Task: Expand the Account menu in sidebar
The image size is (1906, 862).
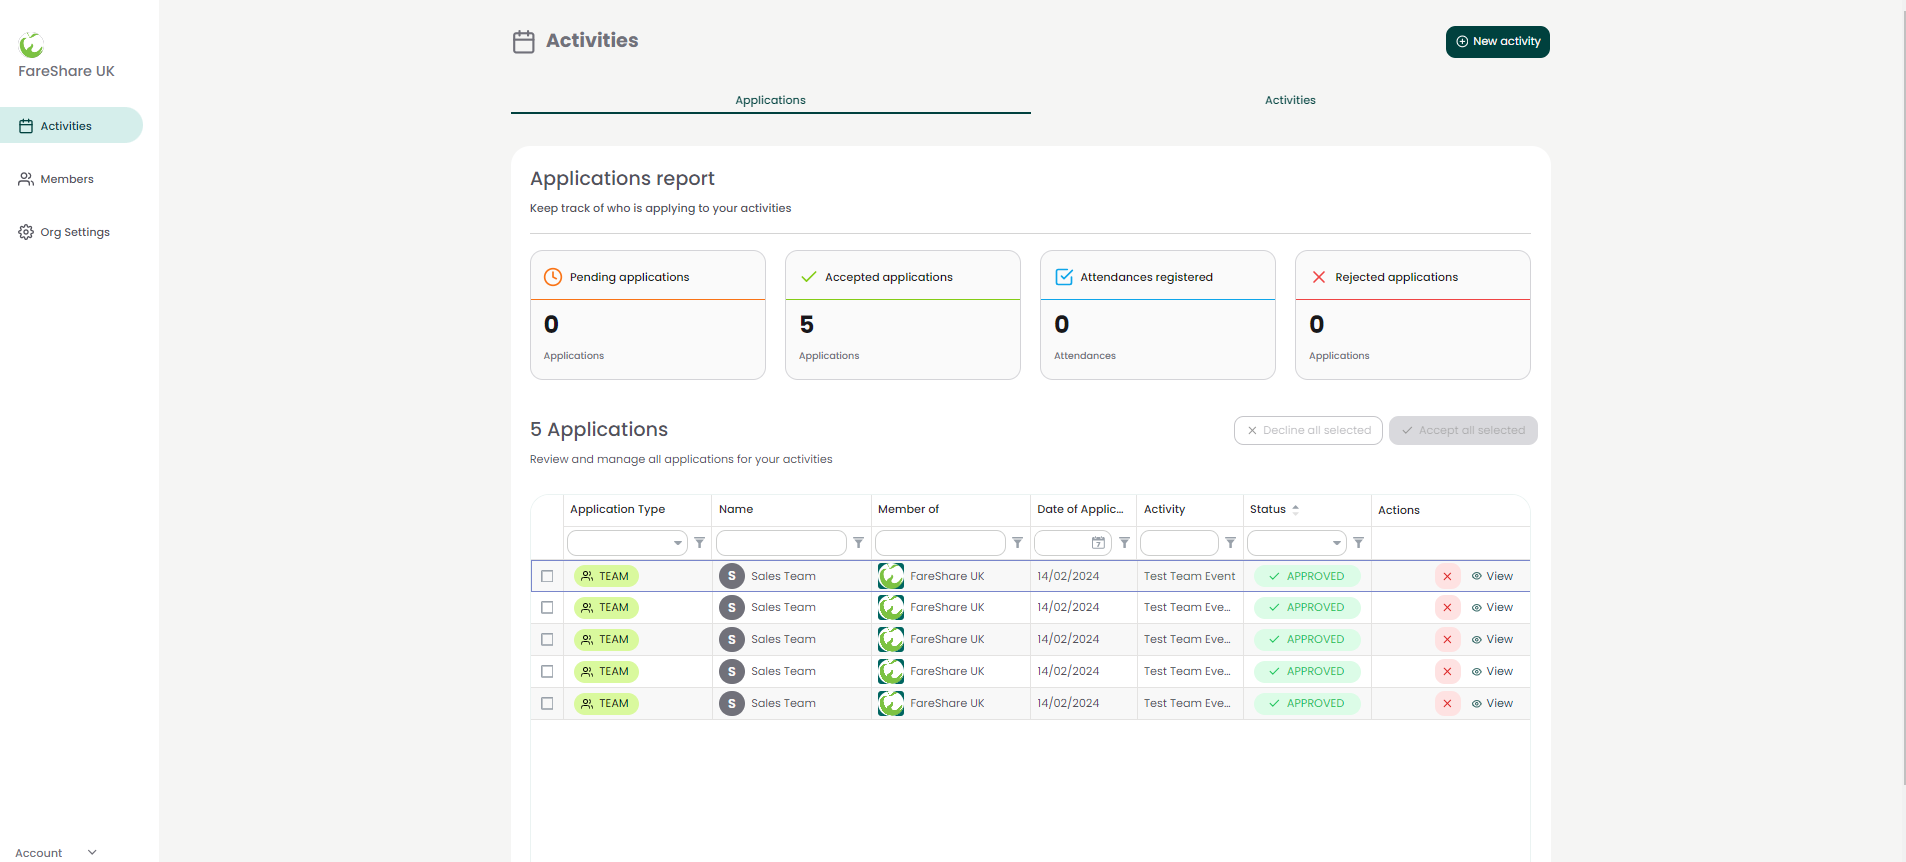Action: (56, 852)
